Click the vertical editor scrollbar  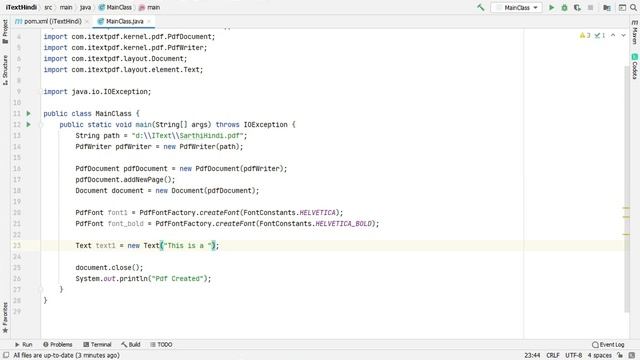click(x=627, y=188)
